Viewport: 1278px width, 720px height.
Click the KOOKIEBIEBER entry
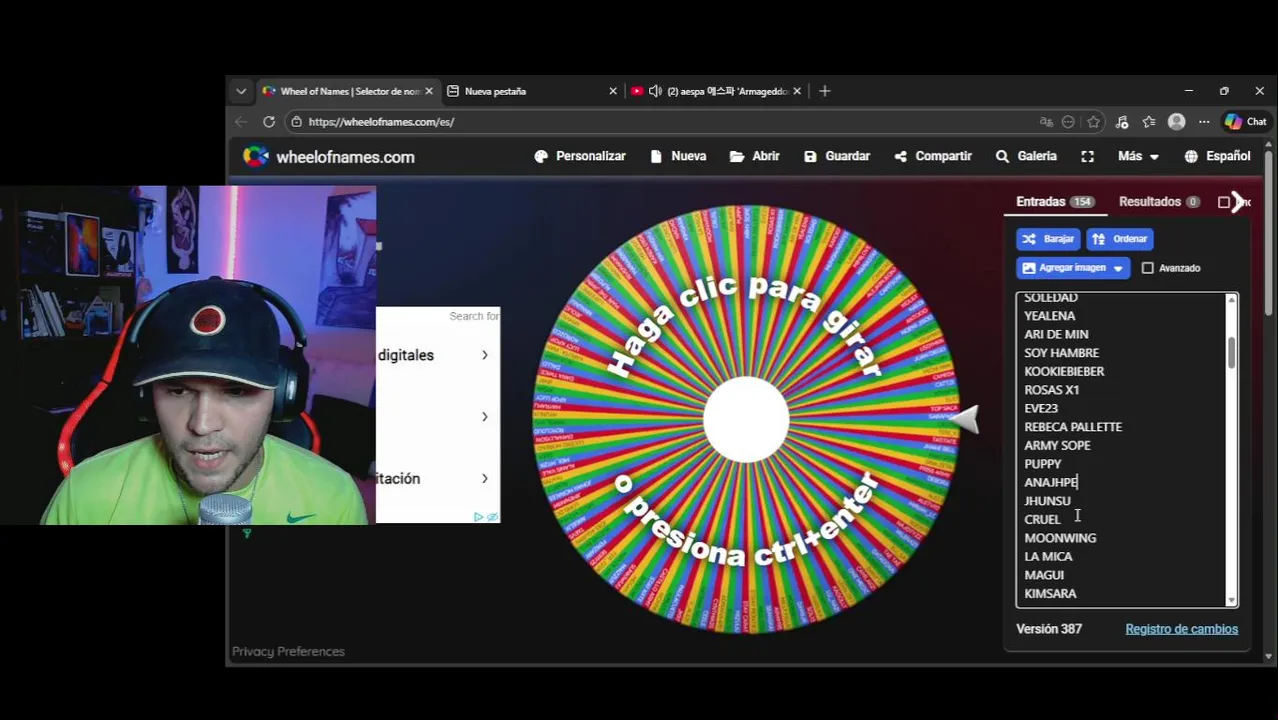pos(1064,371)
